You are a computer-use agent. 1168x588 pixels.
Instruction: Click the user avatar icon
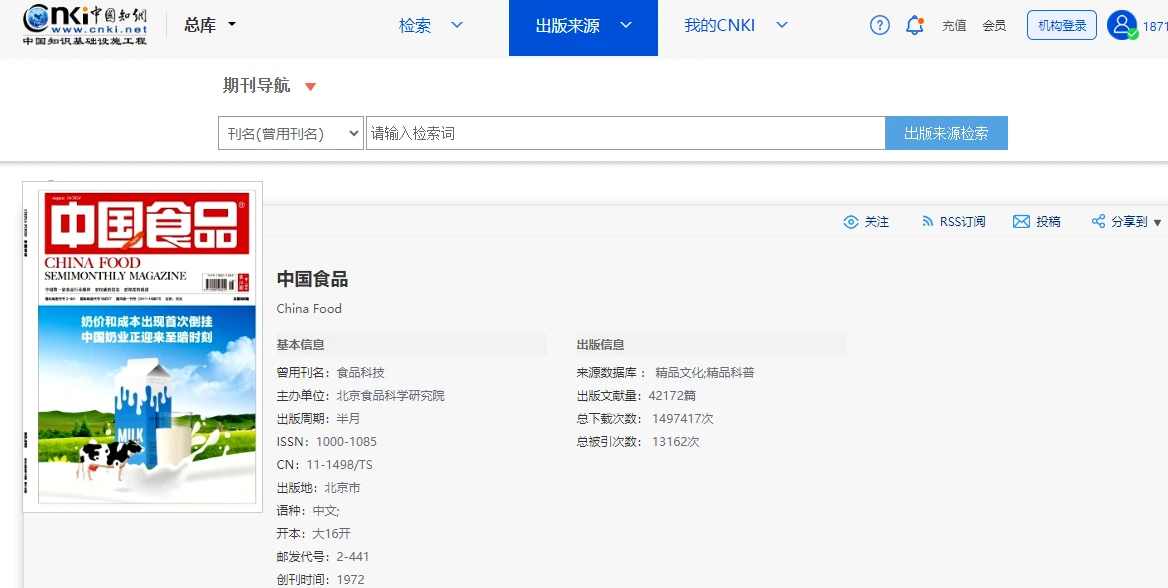[x=1121, y=25]
